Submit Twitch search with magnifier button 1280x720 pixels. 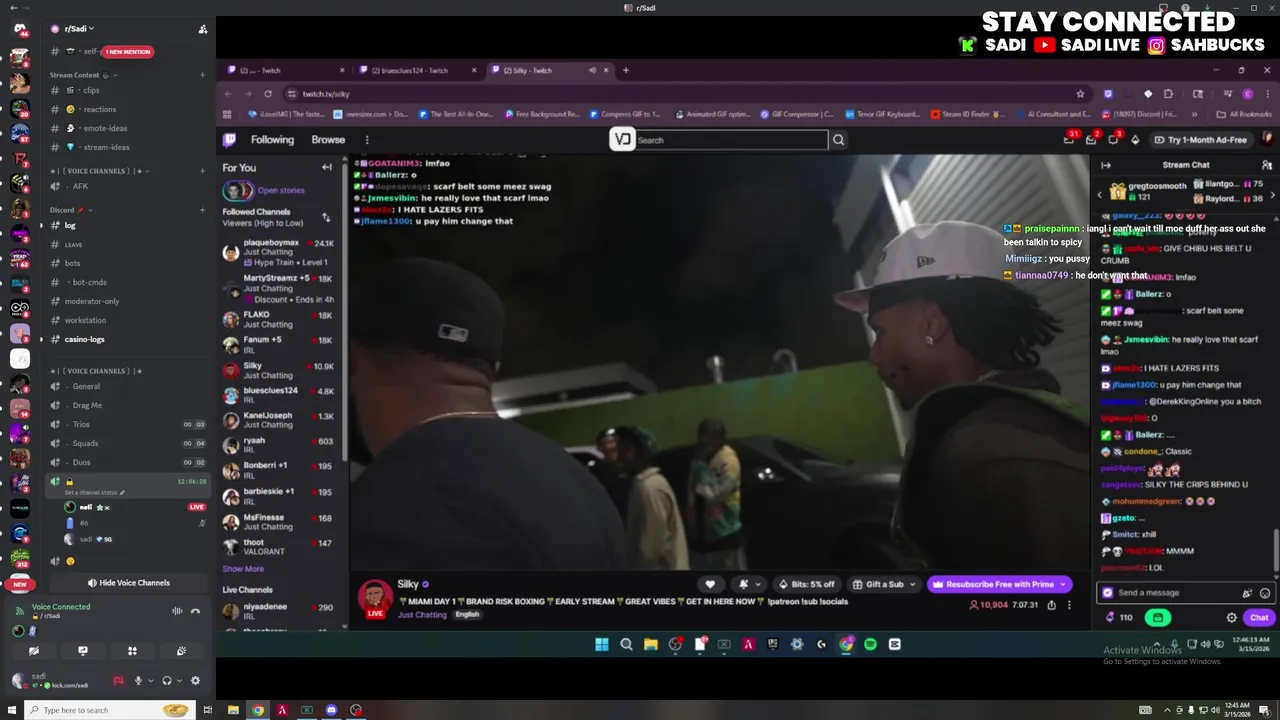pyautogui.click(x=838, y=140)
